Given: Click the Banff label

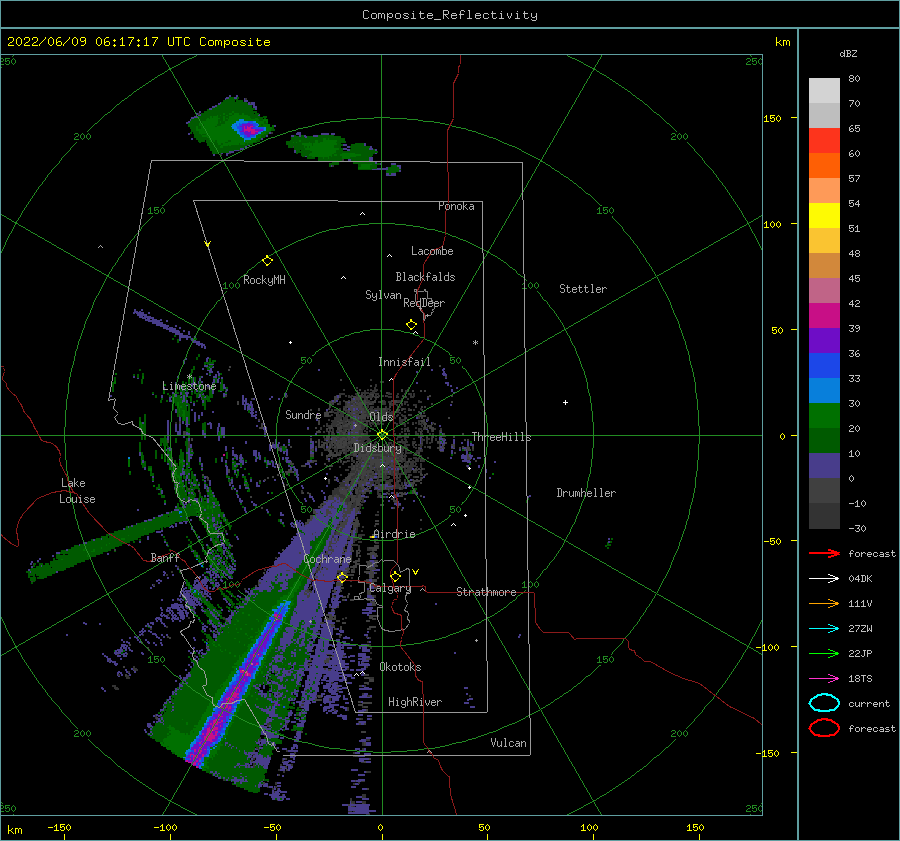Looking at the screenshot, I should (165, 557).
